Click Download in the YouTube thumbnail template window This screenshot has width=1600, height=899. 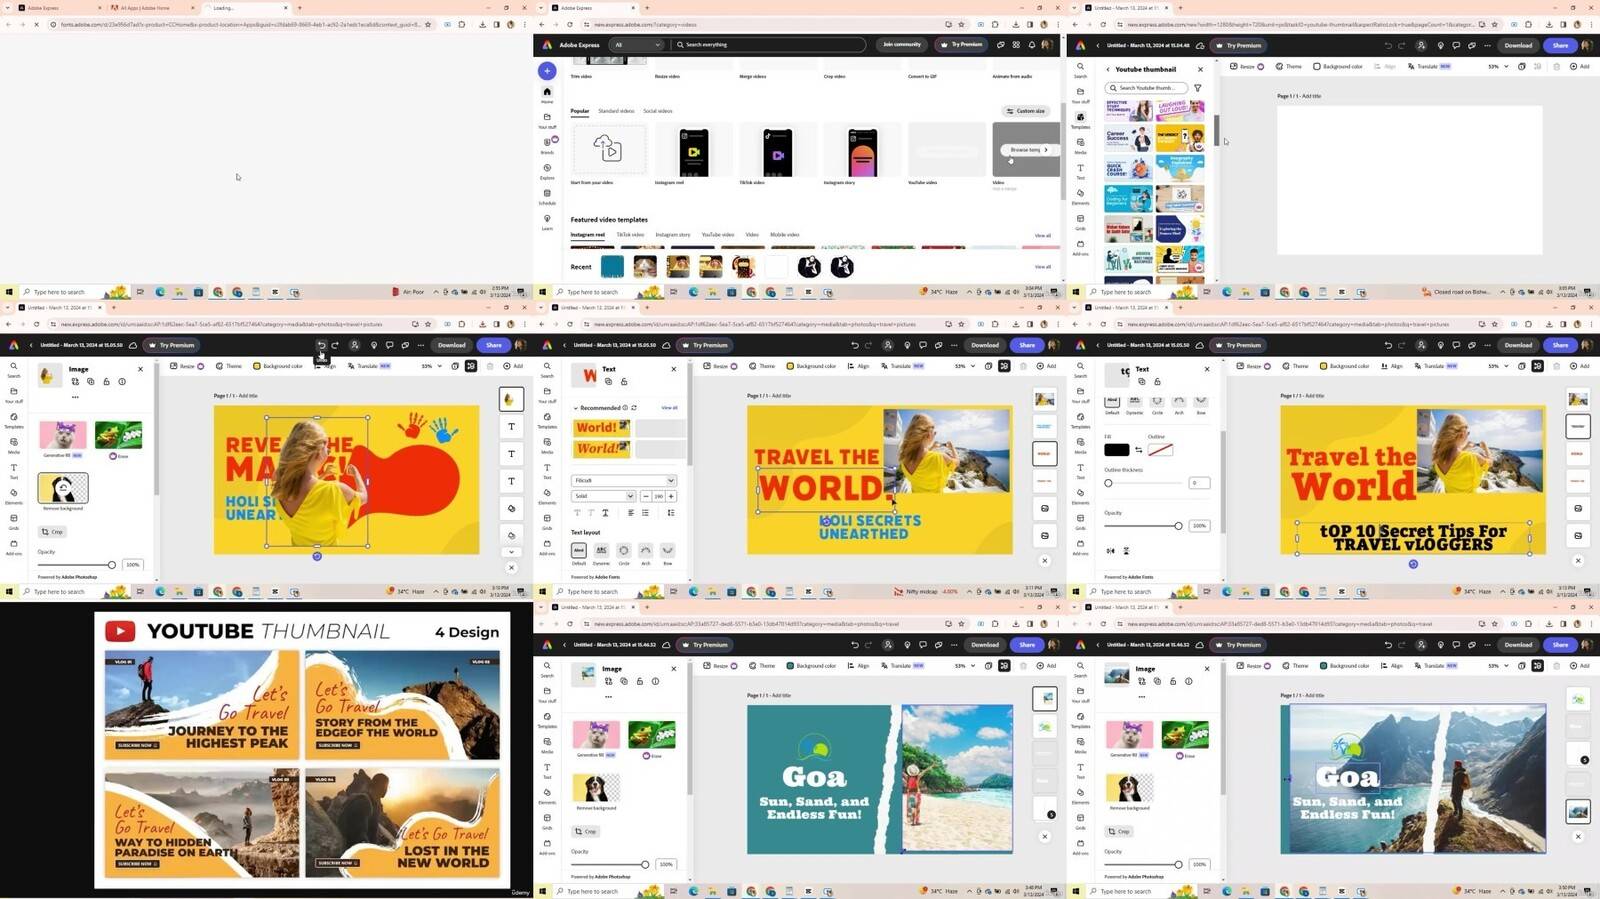click(1518, 45)
